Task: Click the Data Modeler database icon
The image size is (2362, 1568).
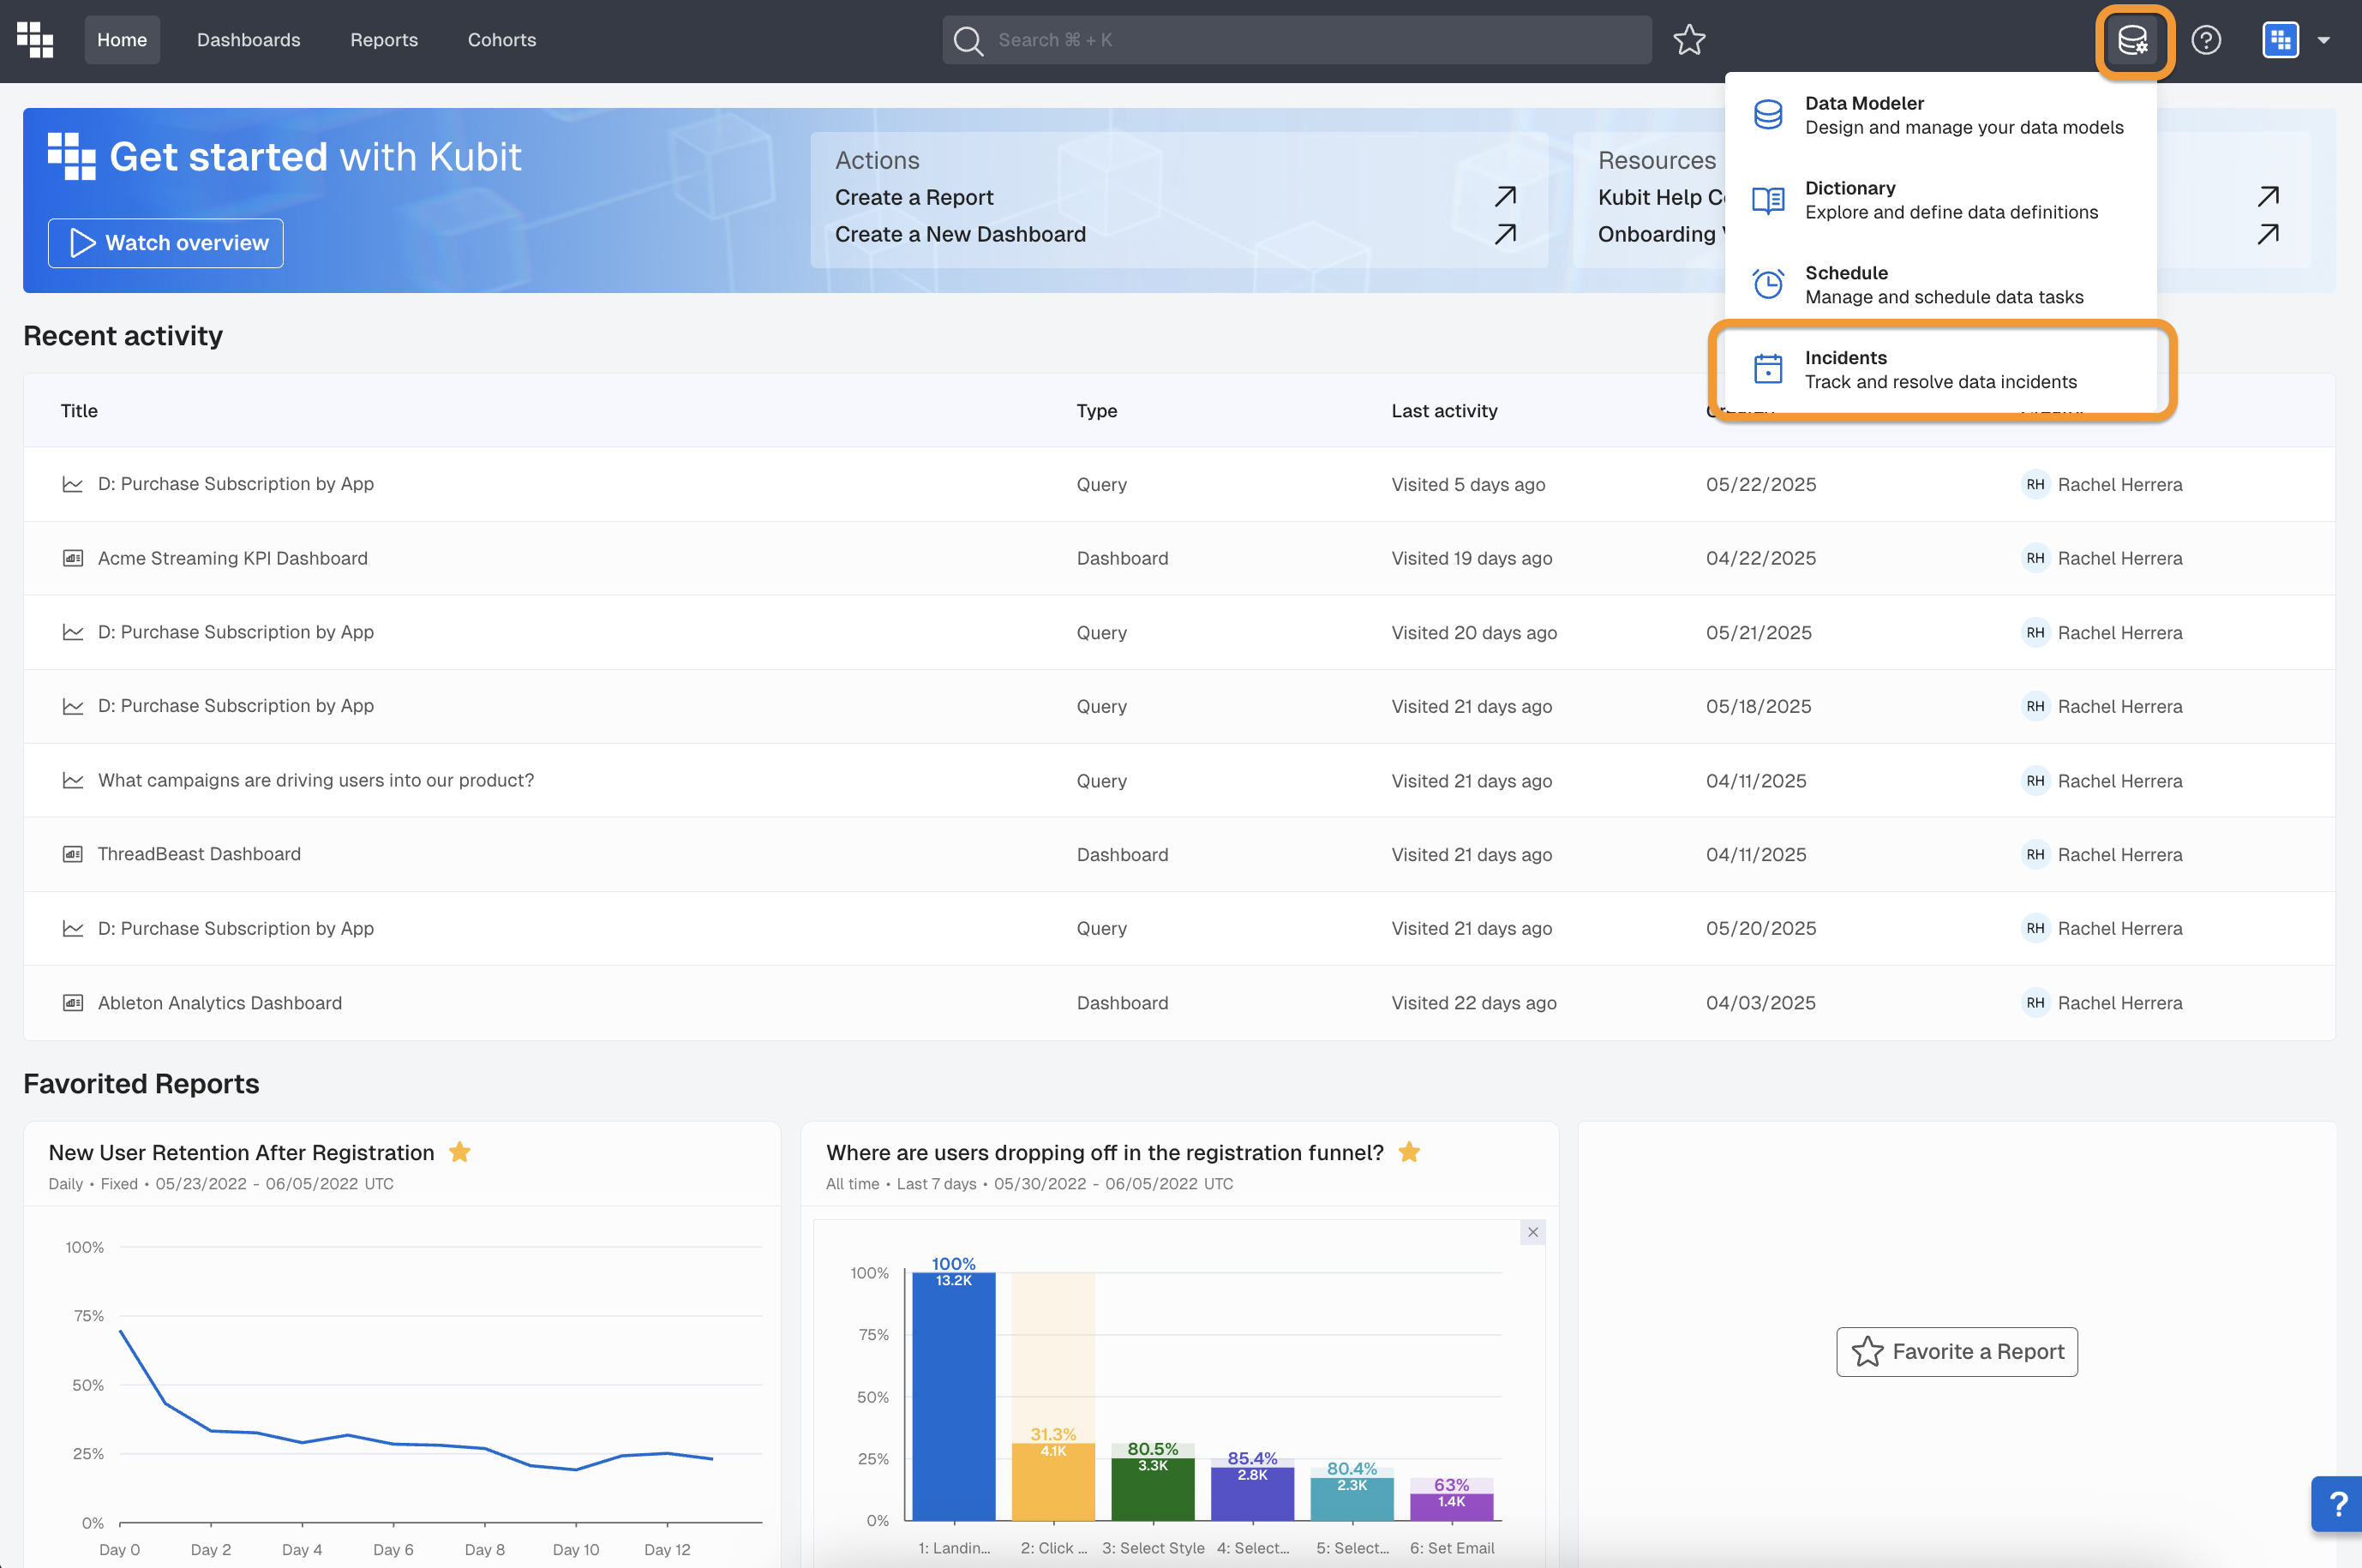Action: tap(1768, 115)
